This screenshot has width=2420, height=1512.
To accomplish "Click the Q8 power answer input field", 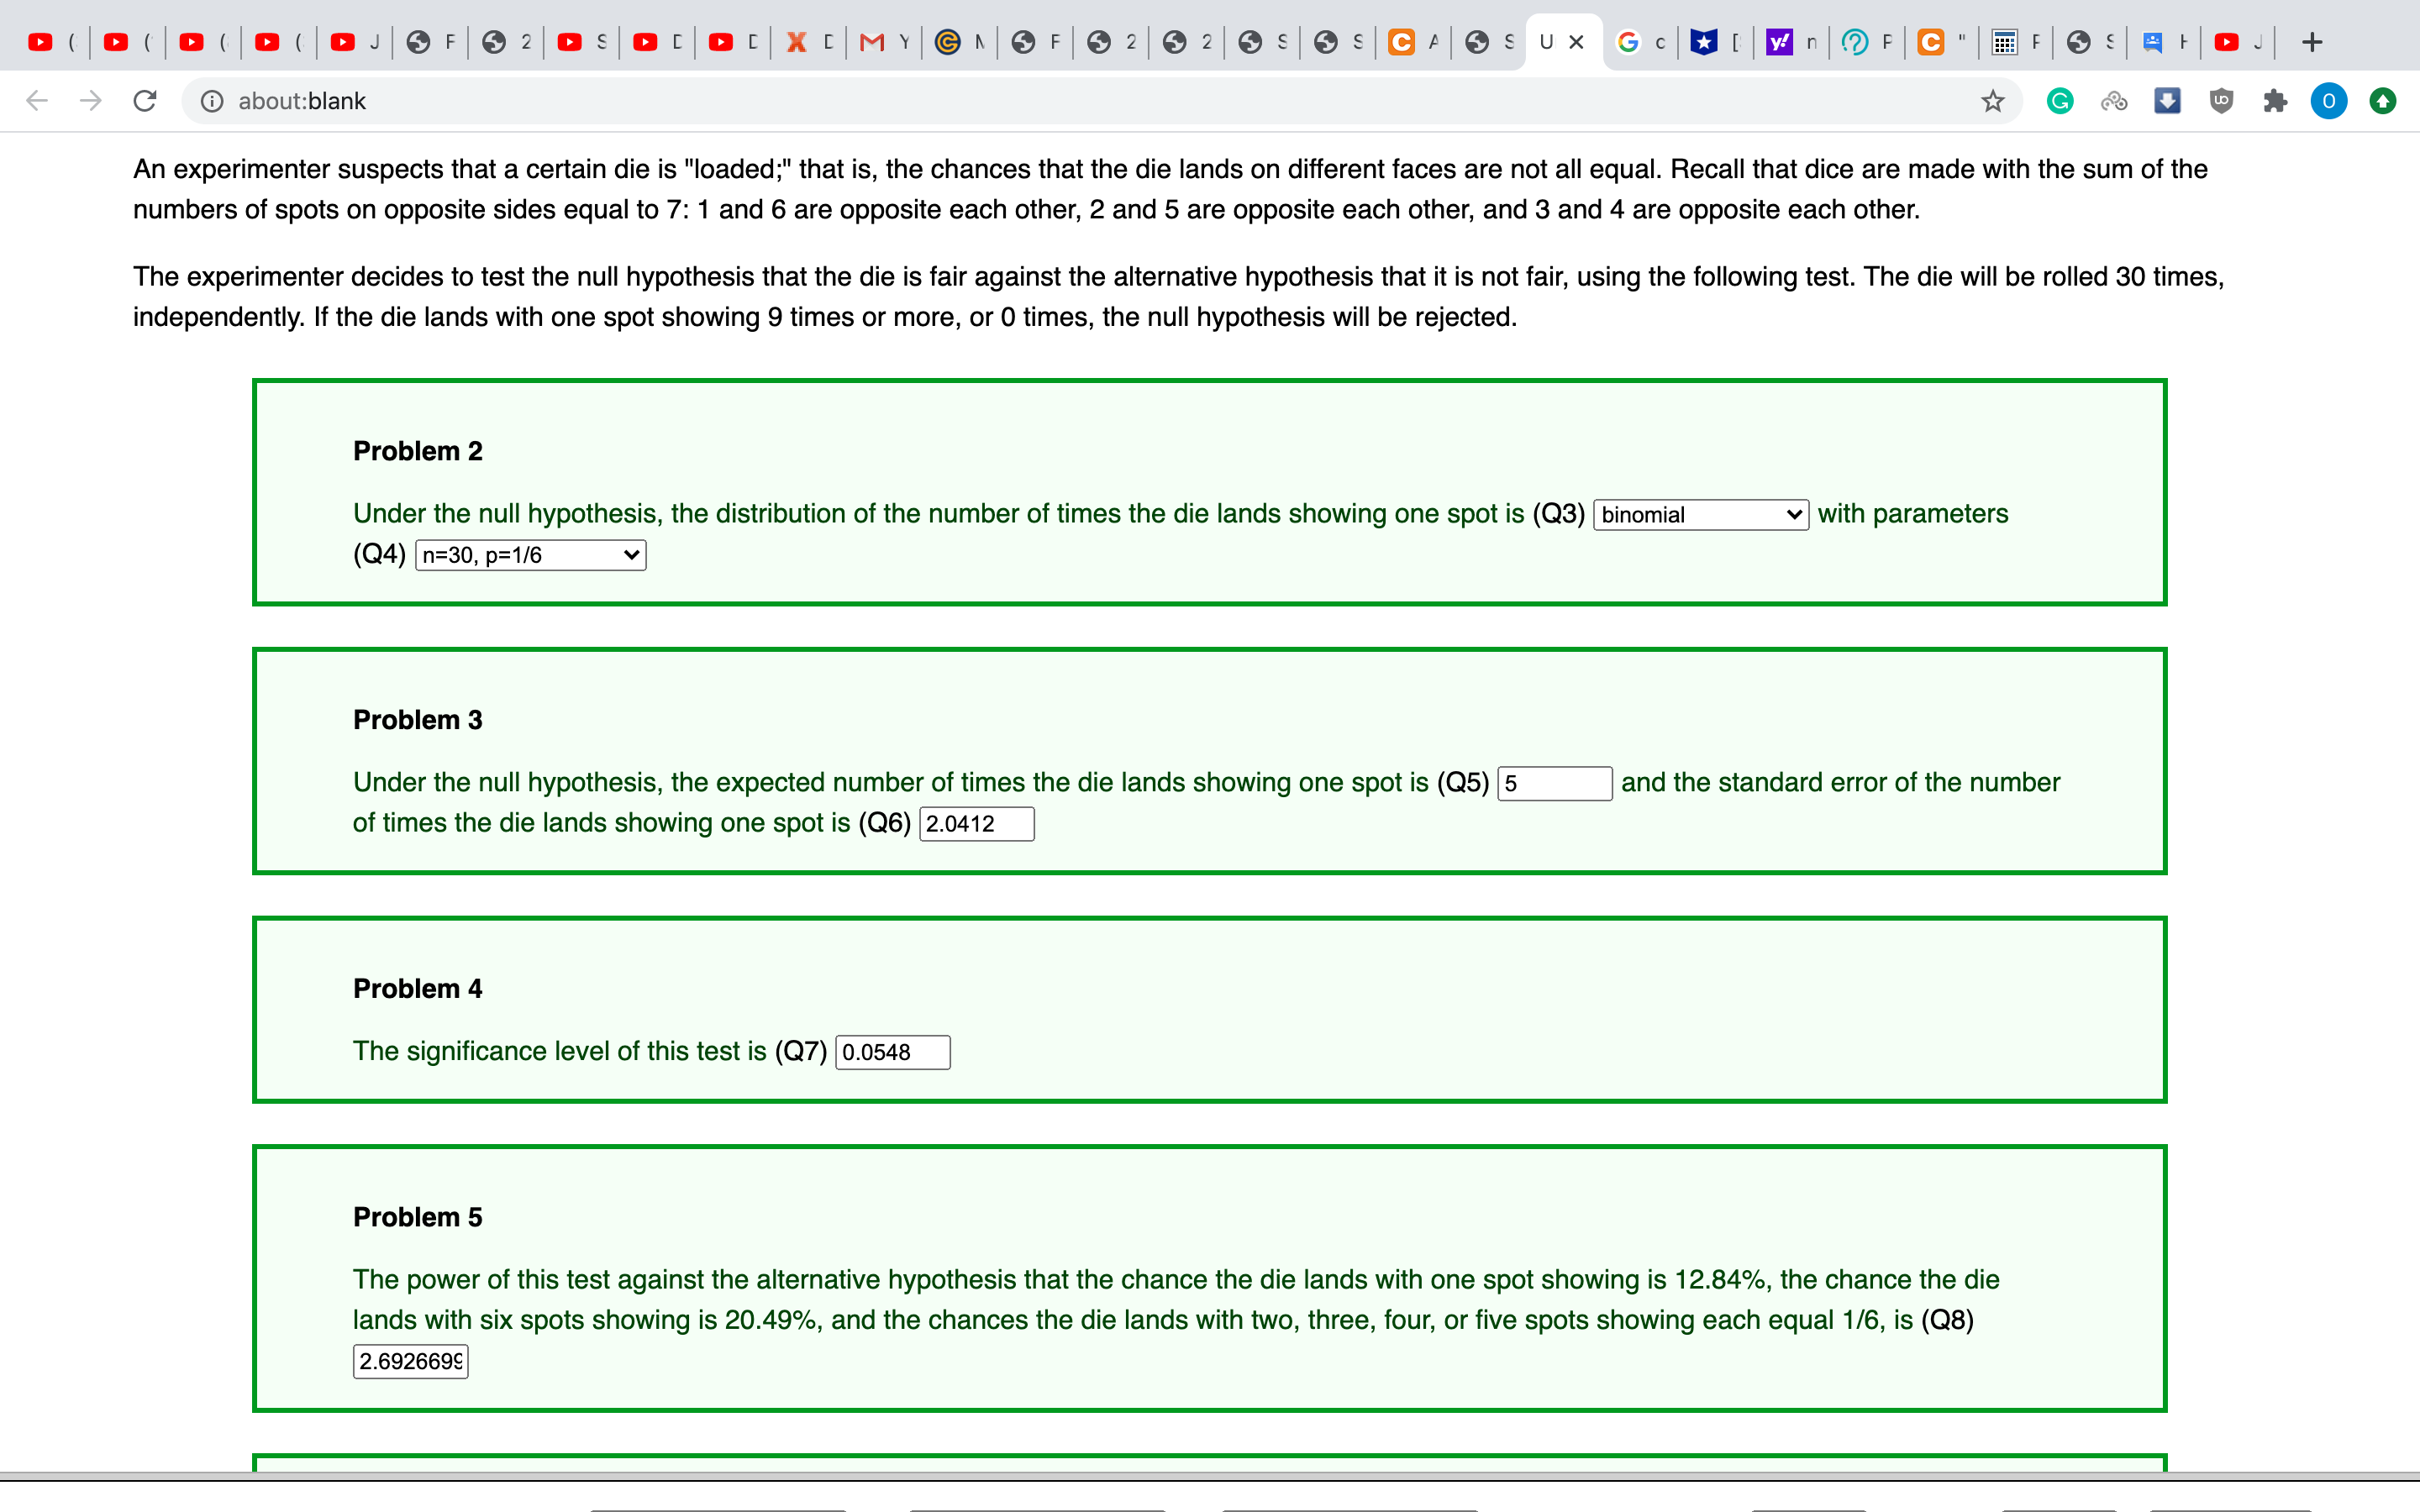I will tap(410, 1361).
